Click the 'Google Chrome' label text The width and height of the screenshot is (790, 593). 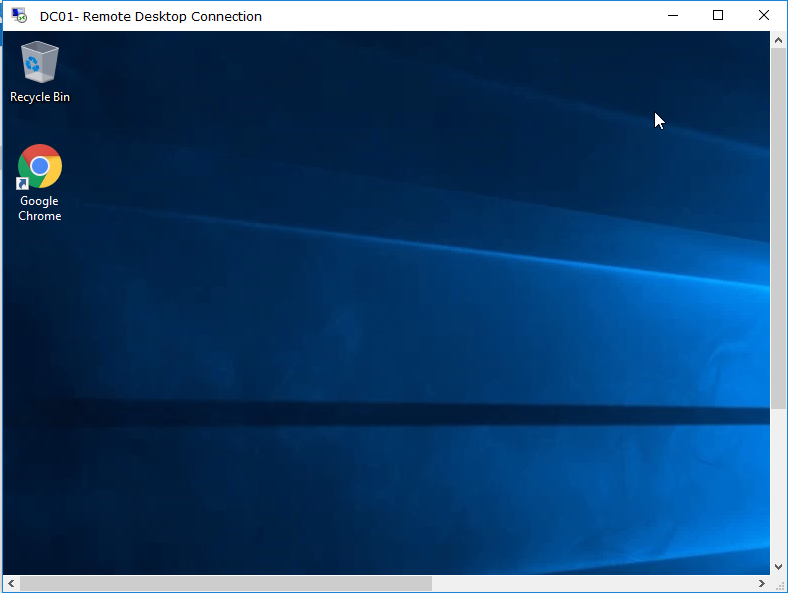pyautogui.click(x=40, y=208)
